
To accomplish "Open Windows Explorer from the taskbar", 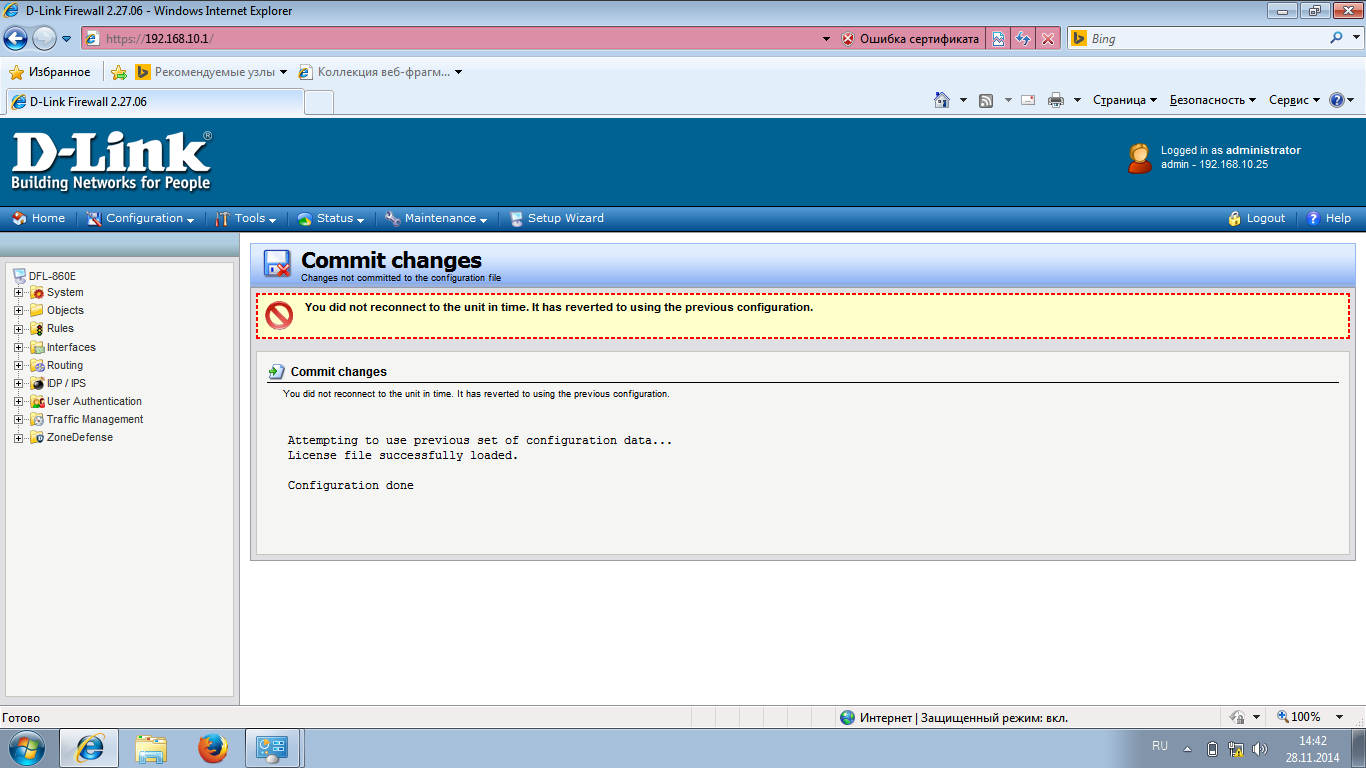I will point(151,748).
